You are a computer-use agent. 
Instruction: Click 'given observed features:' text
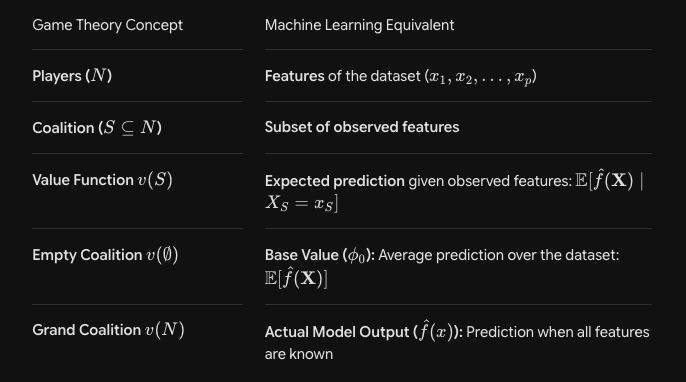pos(490,181)
